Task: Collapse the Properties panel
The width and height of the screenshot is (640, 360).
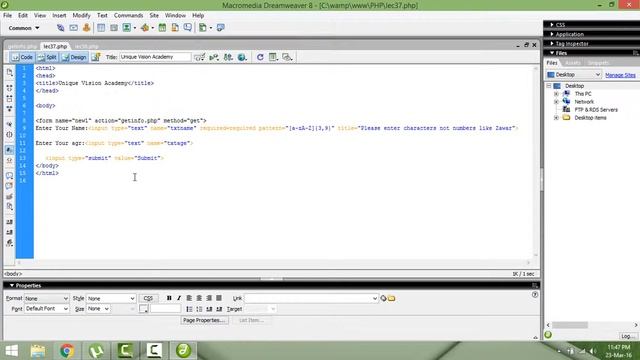Action: click(x=12, y=285)
